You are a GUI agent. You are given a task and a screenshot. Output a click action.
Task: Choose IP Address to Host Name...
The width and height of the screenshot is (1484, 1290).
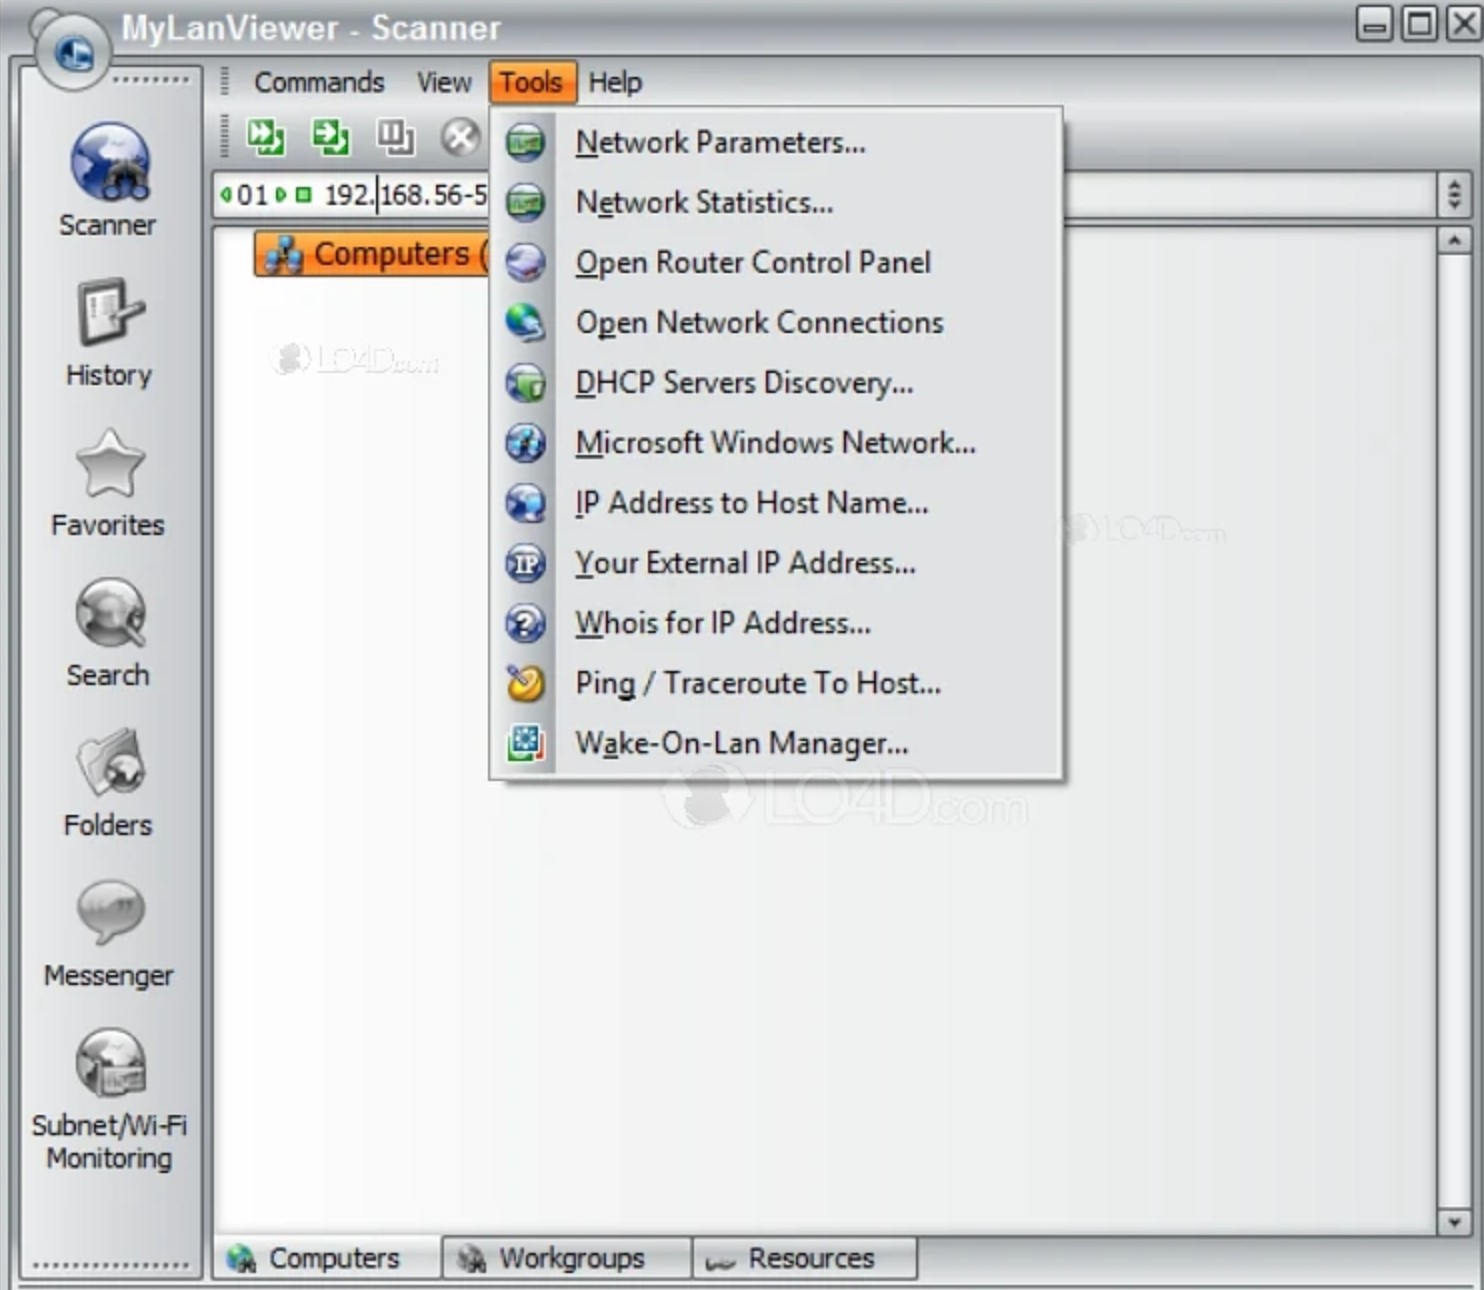point(775,503)
